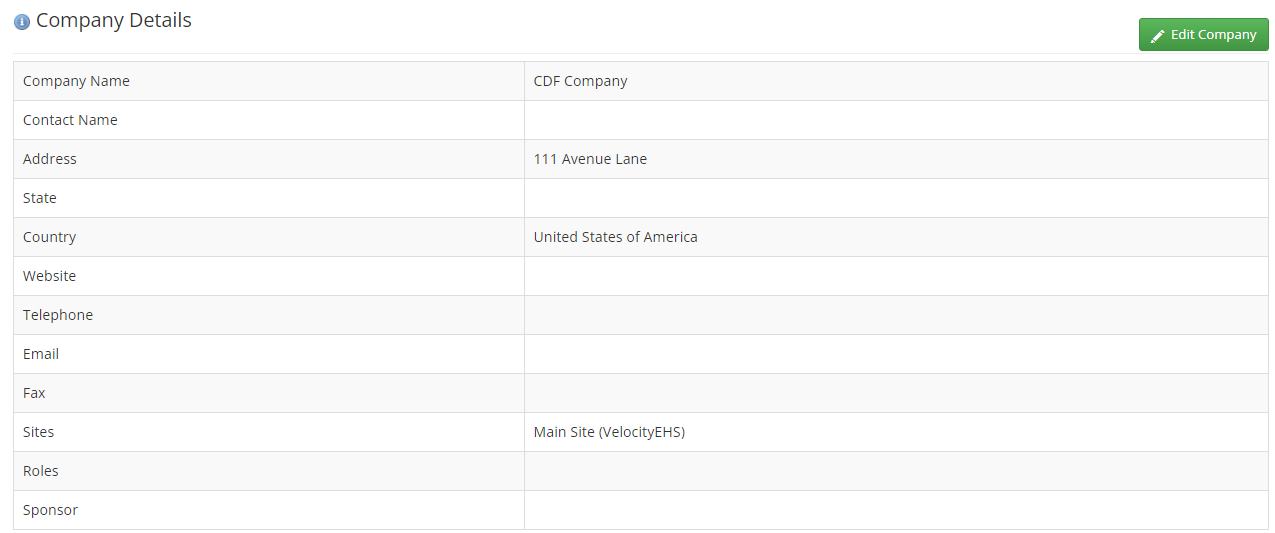Click the Website row label
Image resolution: width=1275 pixels, height=533 pixels.
49,276
